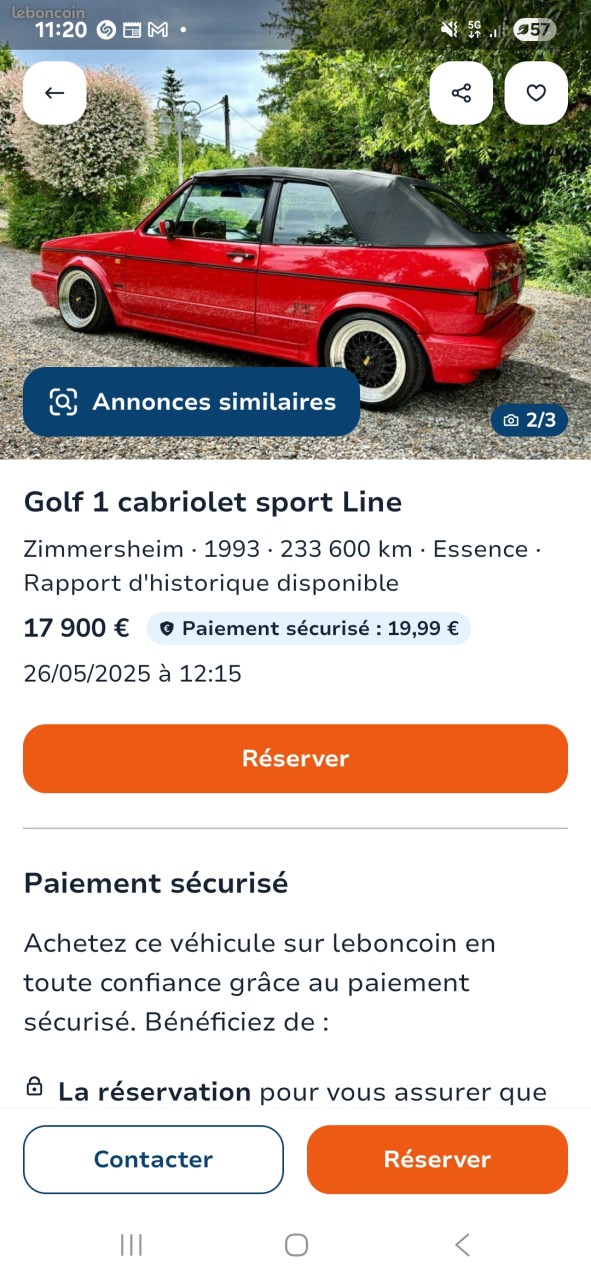Tap the Paiement sécurisé section heading

point(156,884)
